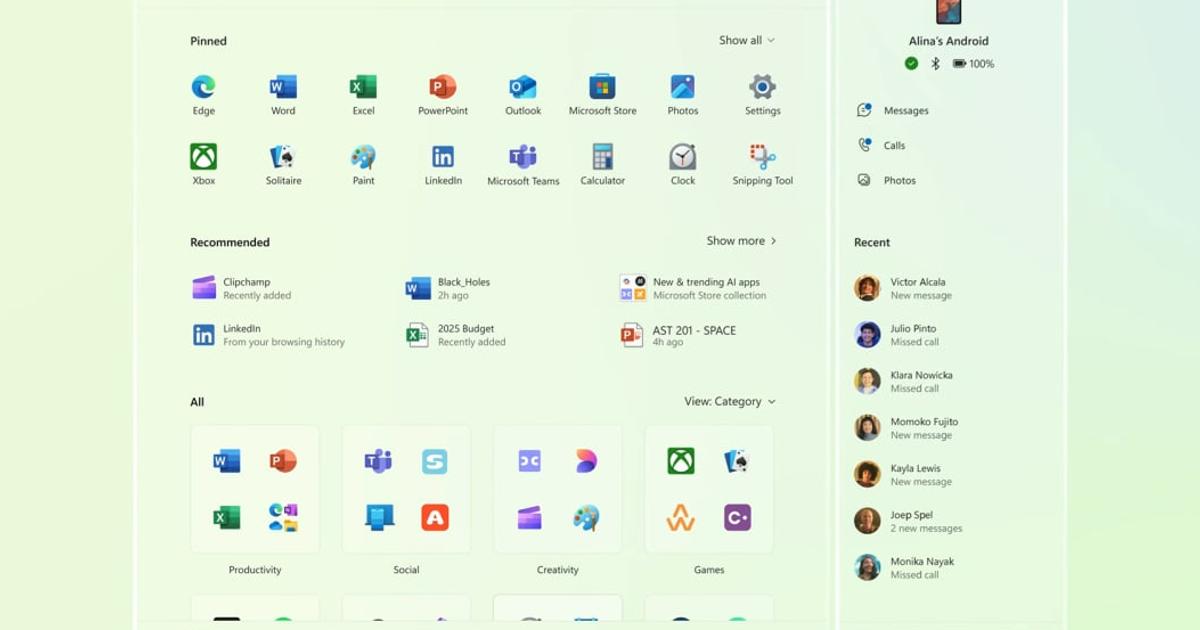
Task: Open Word icon in the Productivity folder
Action: point(227,461)
